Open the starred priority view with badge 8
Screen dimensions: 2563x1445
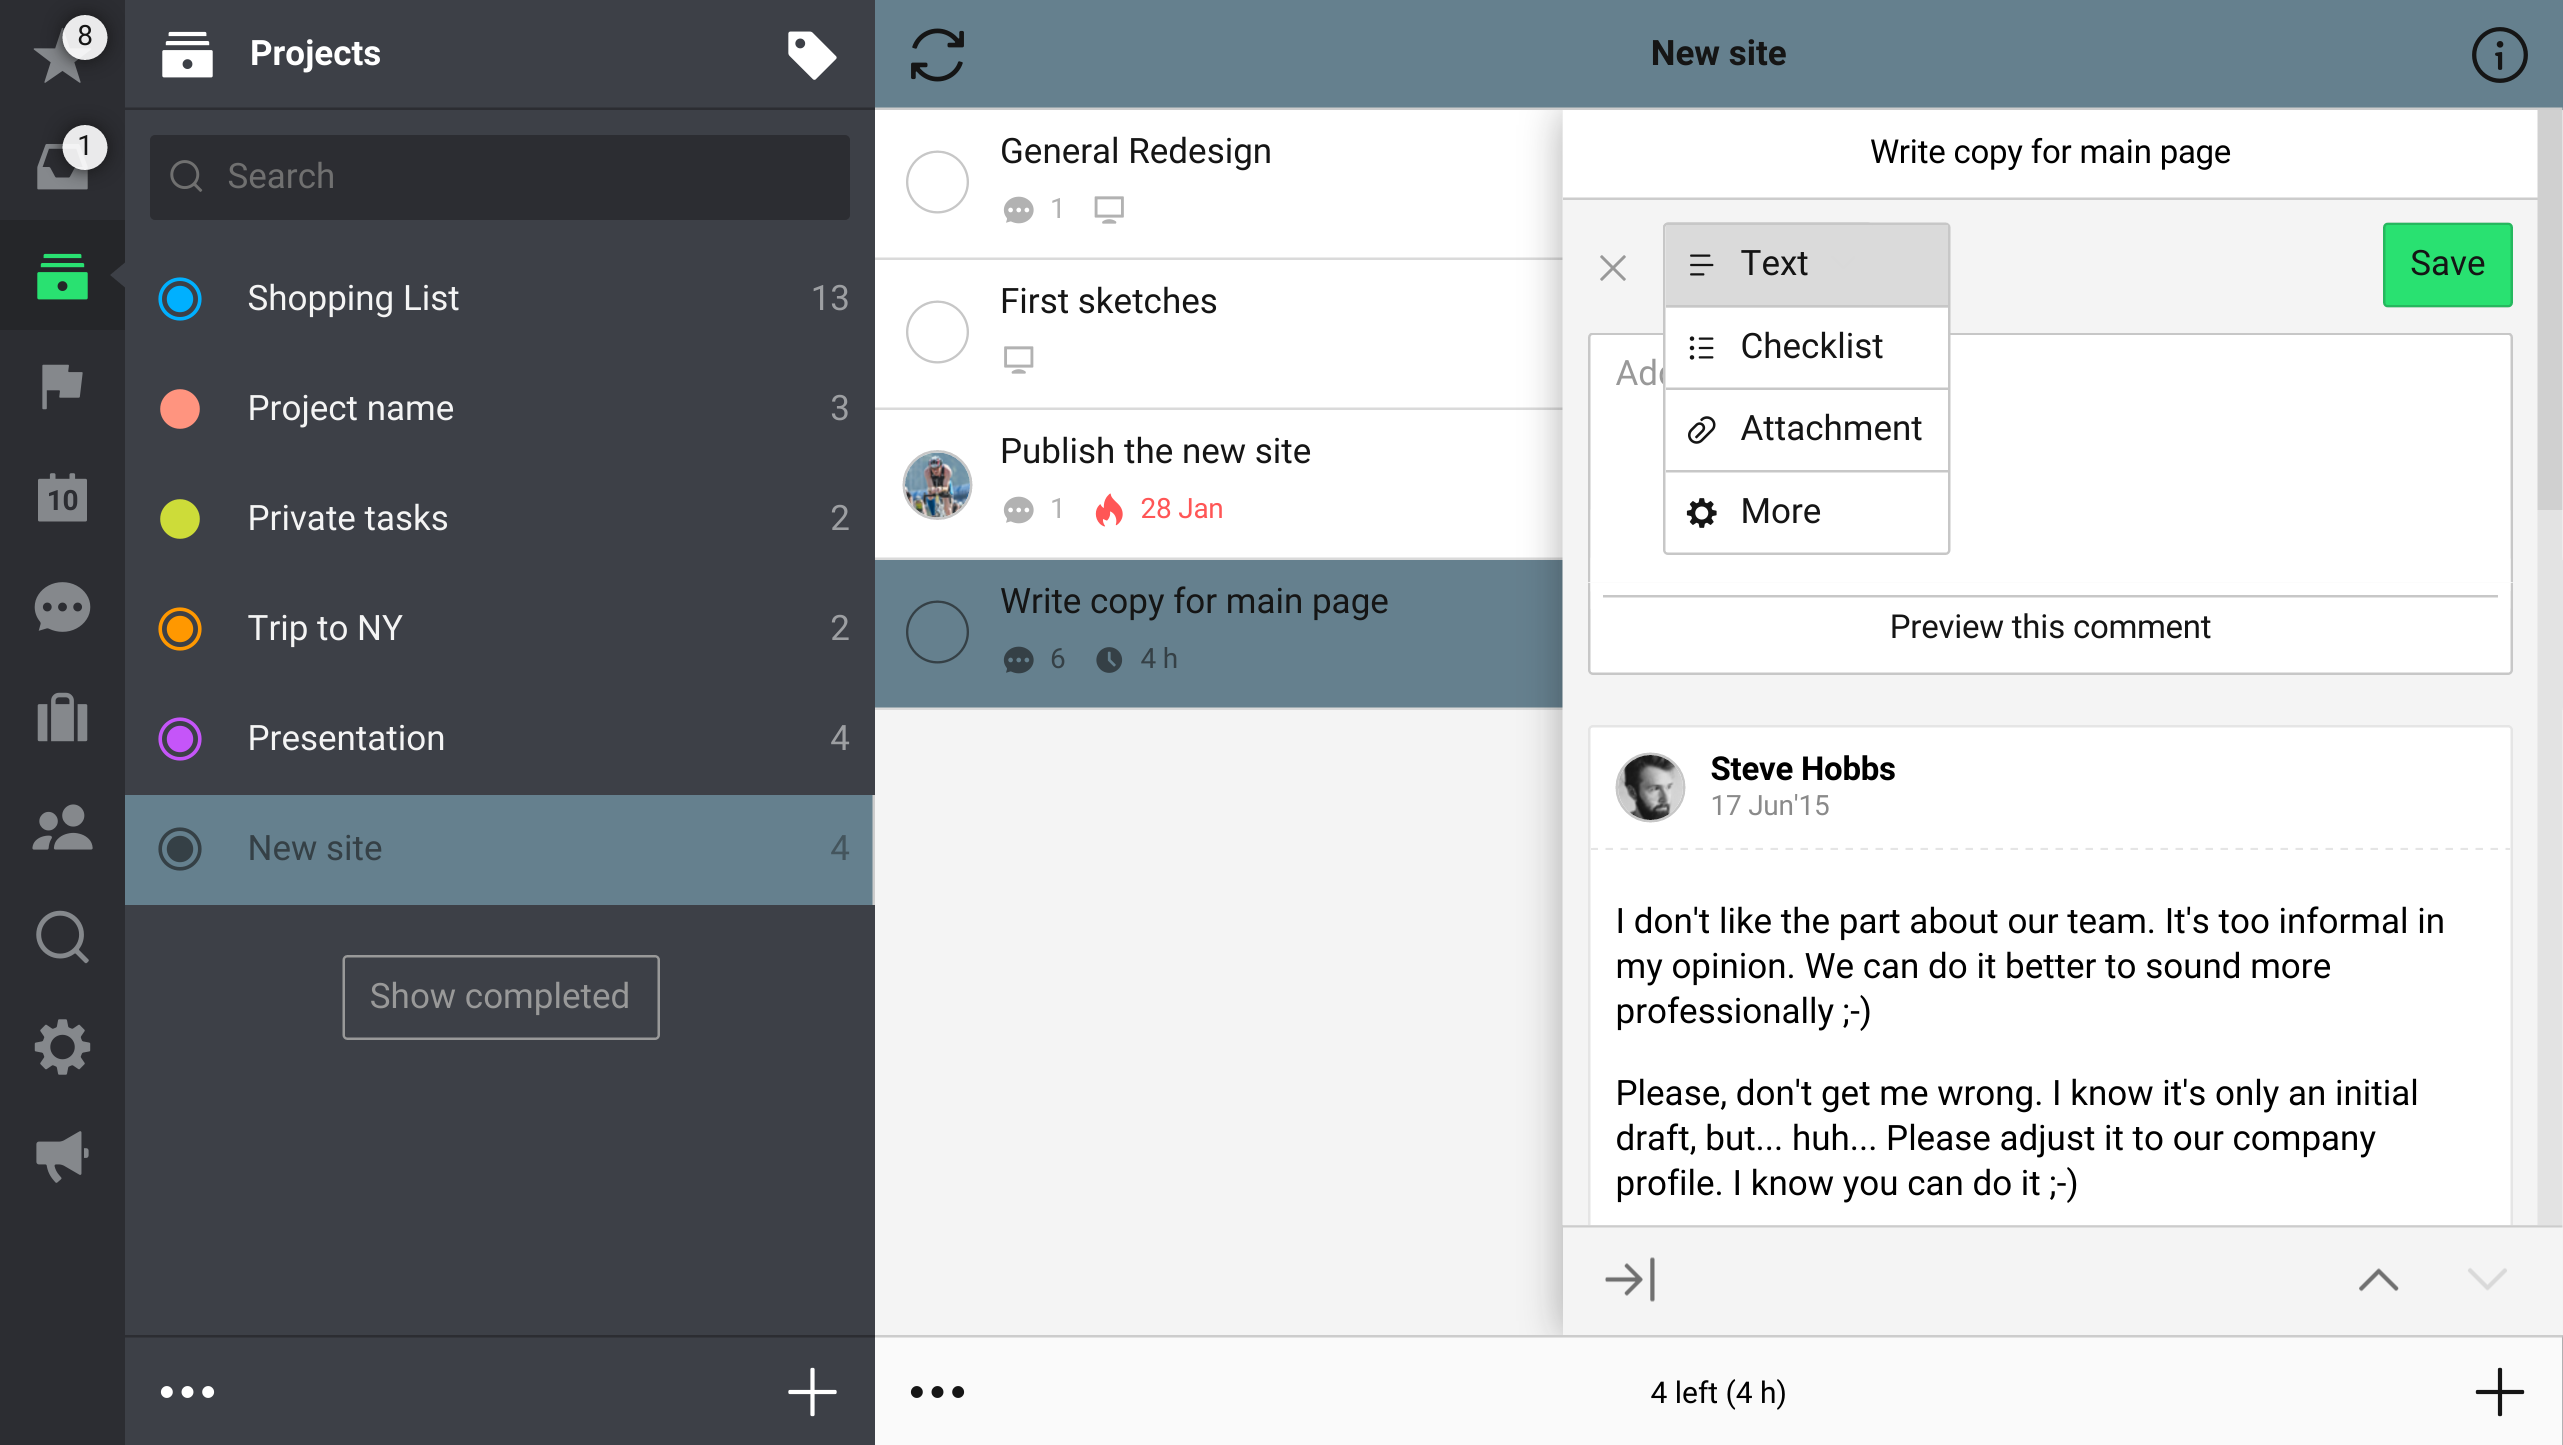pos(62,53)
